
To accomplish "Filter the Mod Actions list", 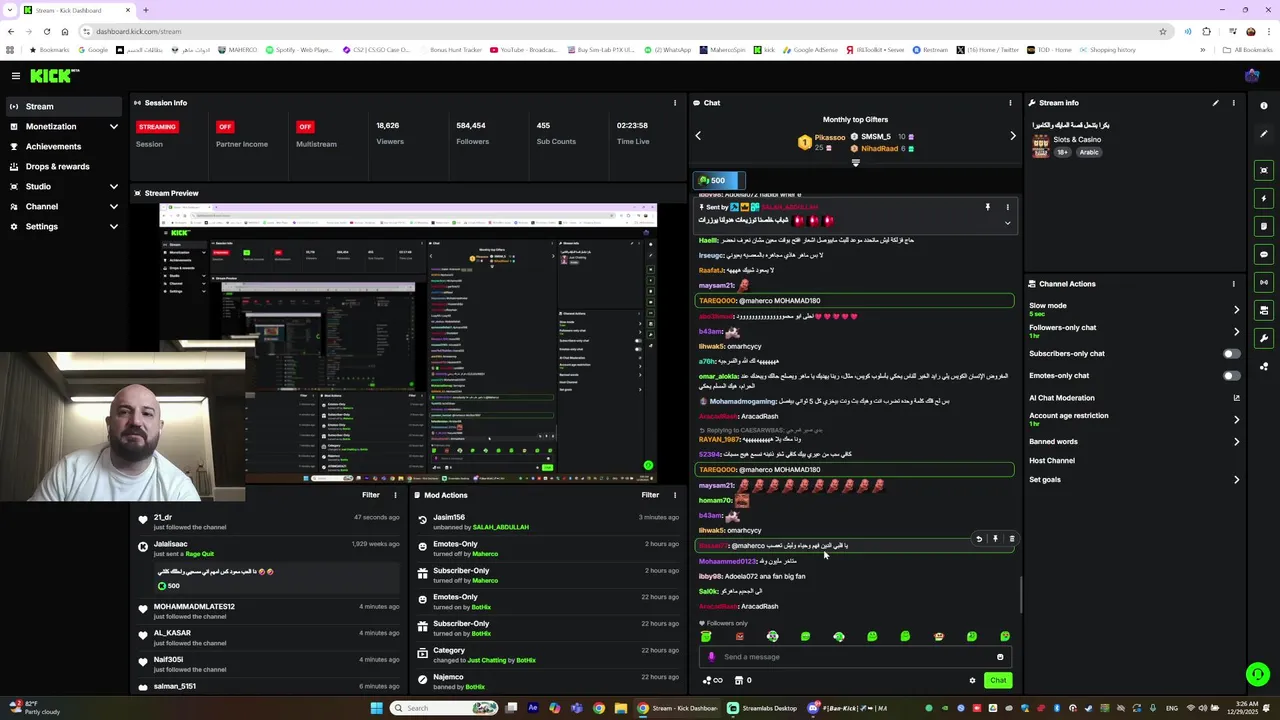I will [x=650, y=495].
